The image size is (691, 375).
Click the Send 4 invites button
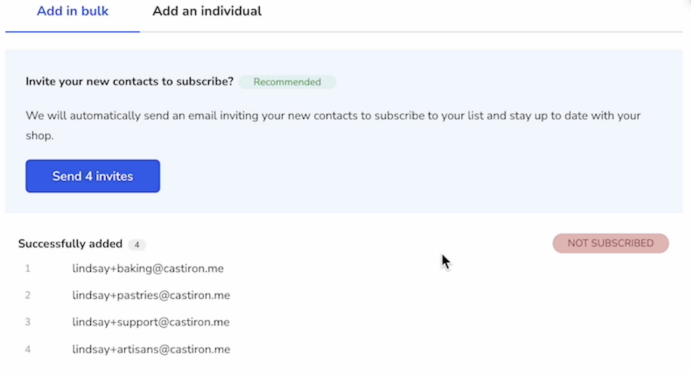pyautogui.click(x=93, y=176)
